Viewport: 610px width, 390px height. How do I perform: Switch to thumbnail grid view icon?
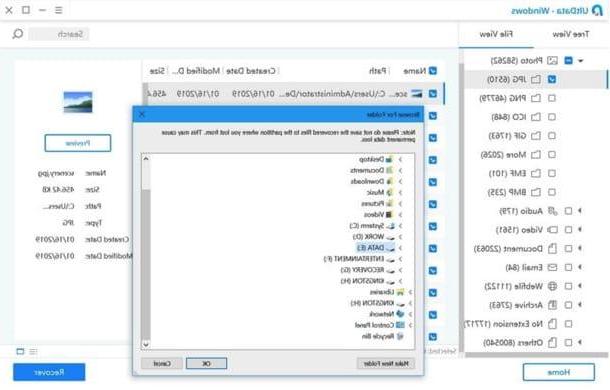pyautogui.click(x=20, y=351)
